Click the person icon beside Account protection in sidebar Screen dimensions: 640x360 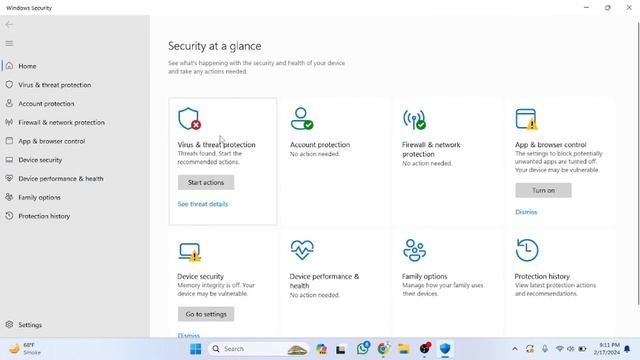(x=9, y=103)
